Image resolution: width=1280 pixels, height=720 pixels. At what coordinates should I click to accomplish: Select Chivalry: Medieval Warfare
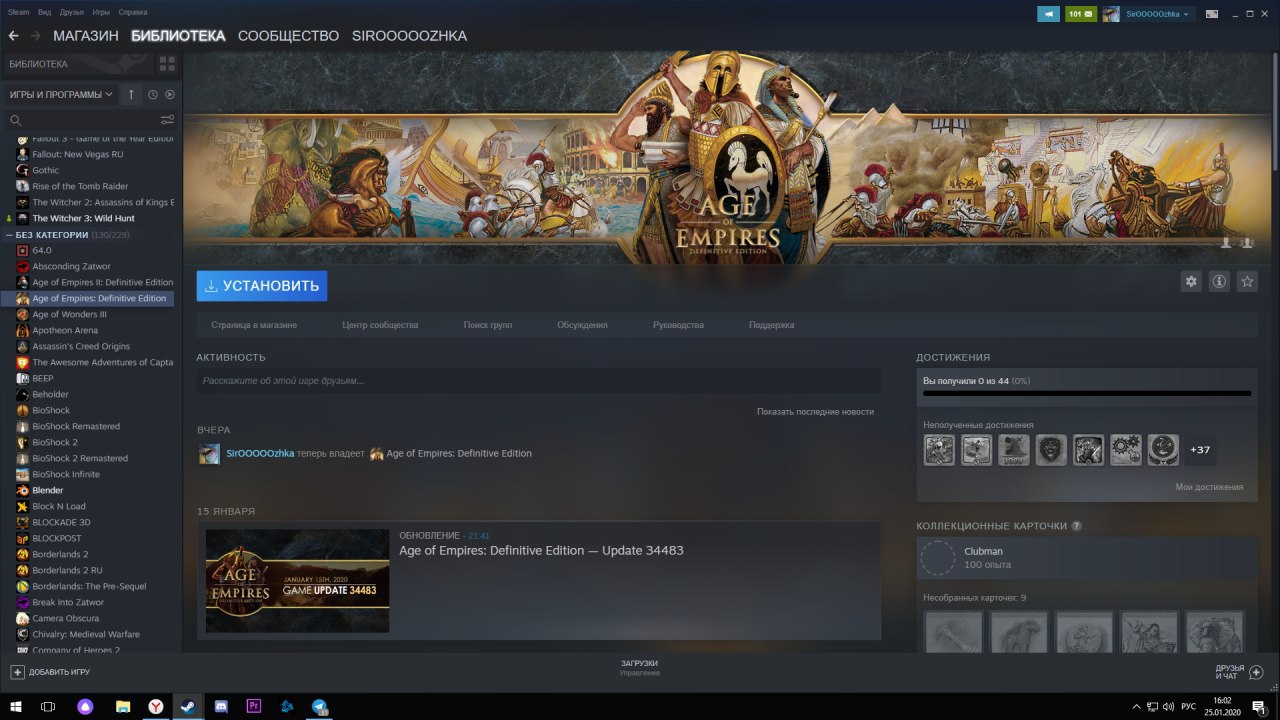click(x=86, y=634)
